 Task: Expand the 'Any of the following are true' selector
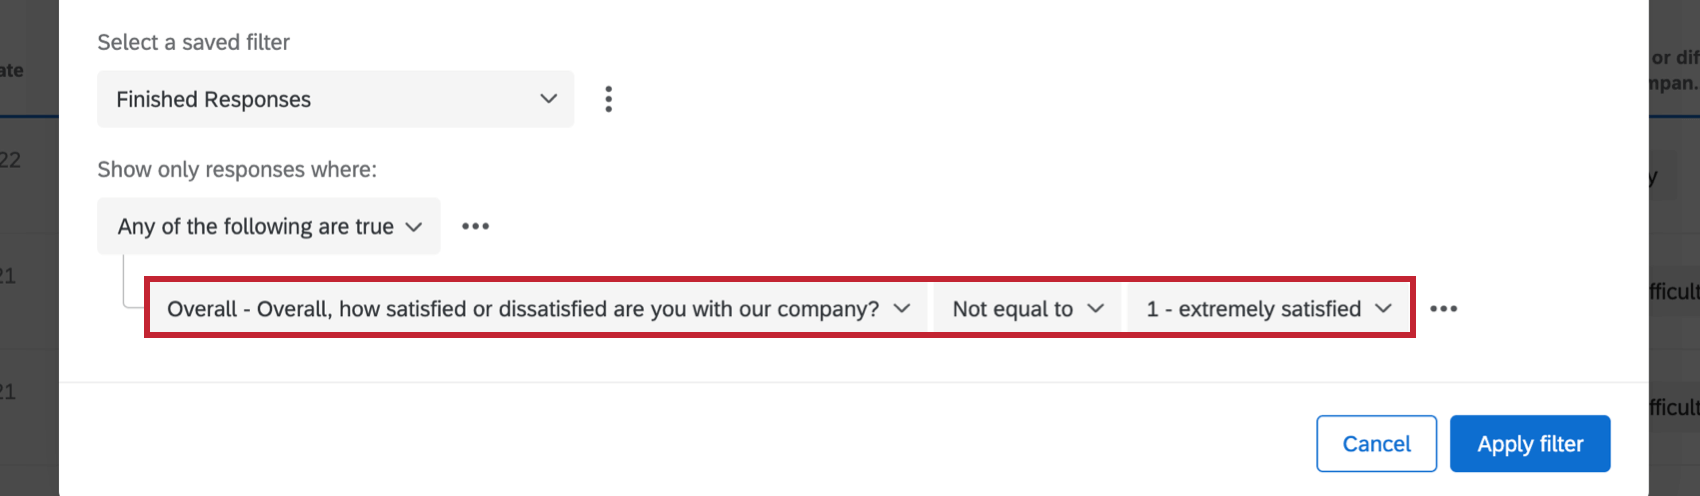pyautogui.click(x=268, y=227)
